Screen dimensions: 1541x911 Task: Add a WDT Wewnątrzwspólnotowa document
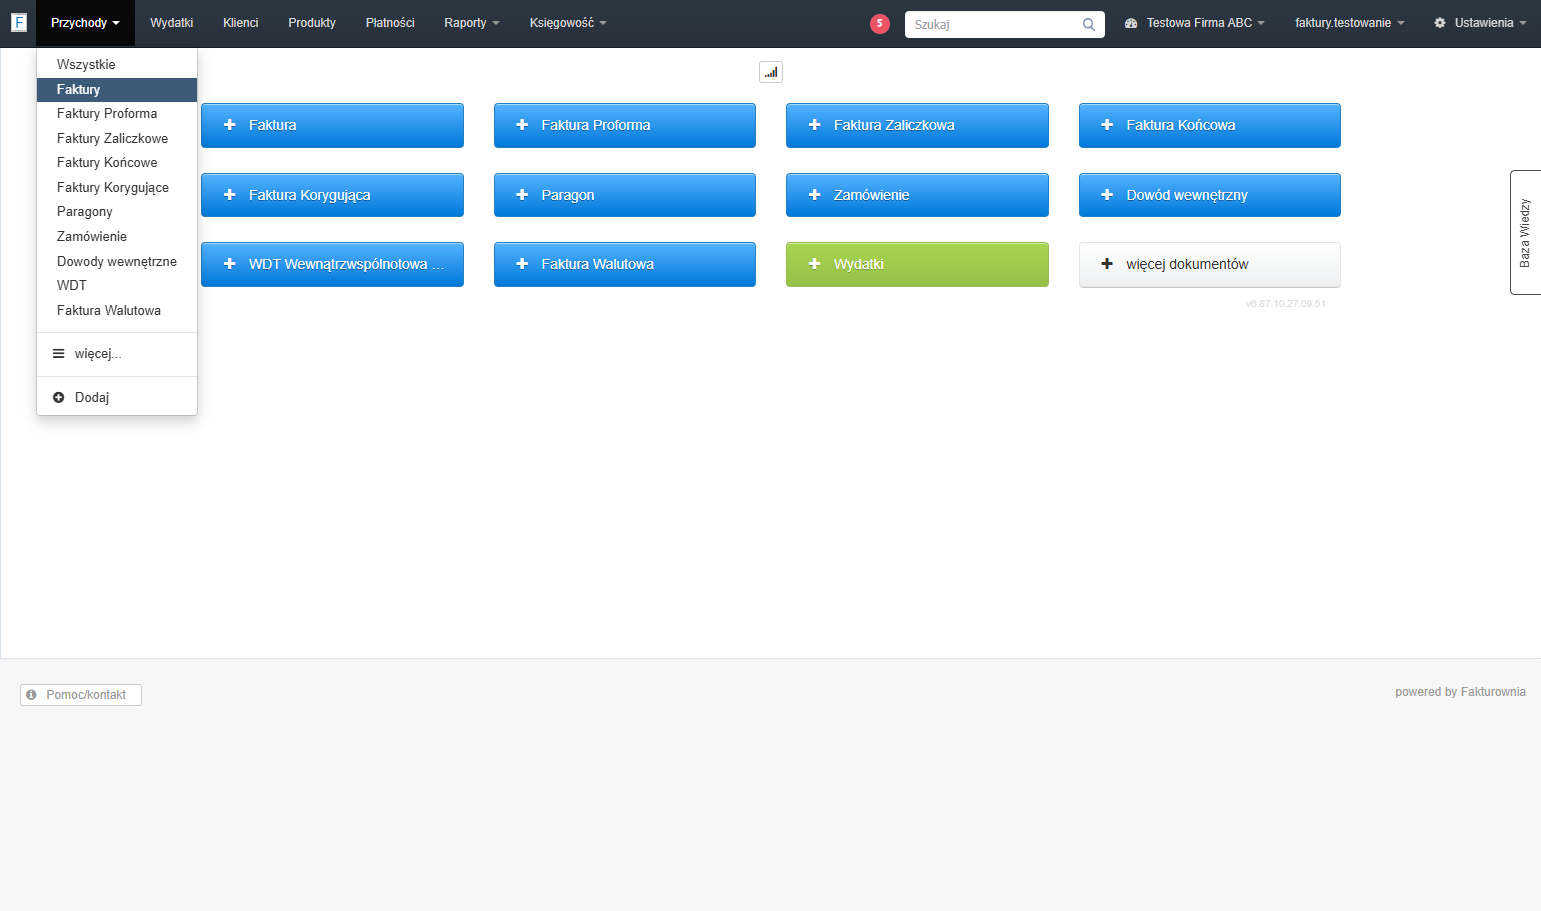[x=332, y=264]
